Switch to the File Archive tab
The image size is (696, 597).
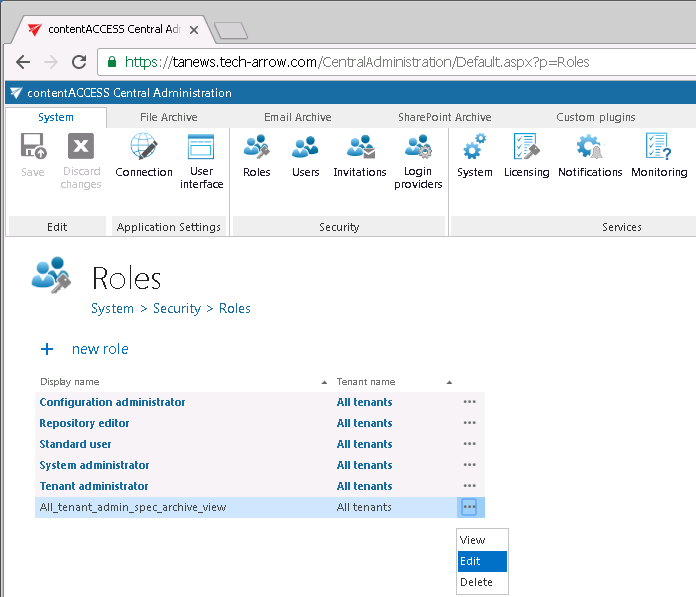168,117
